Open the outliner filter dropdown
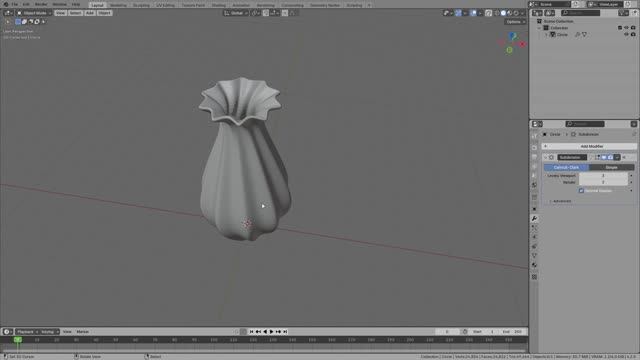Image resolution: width=640 pixels, height=360 pixels. click(623, 13)
